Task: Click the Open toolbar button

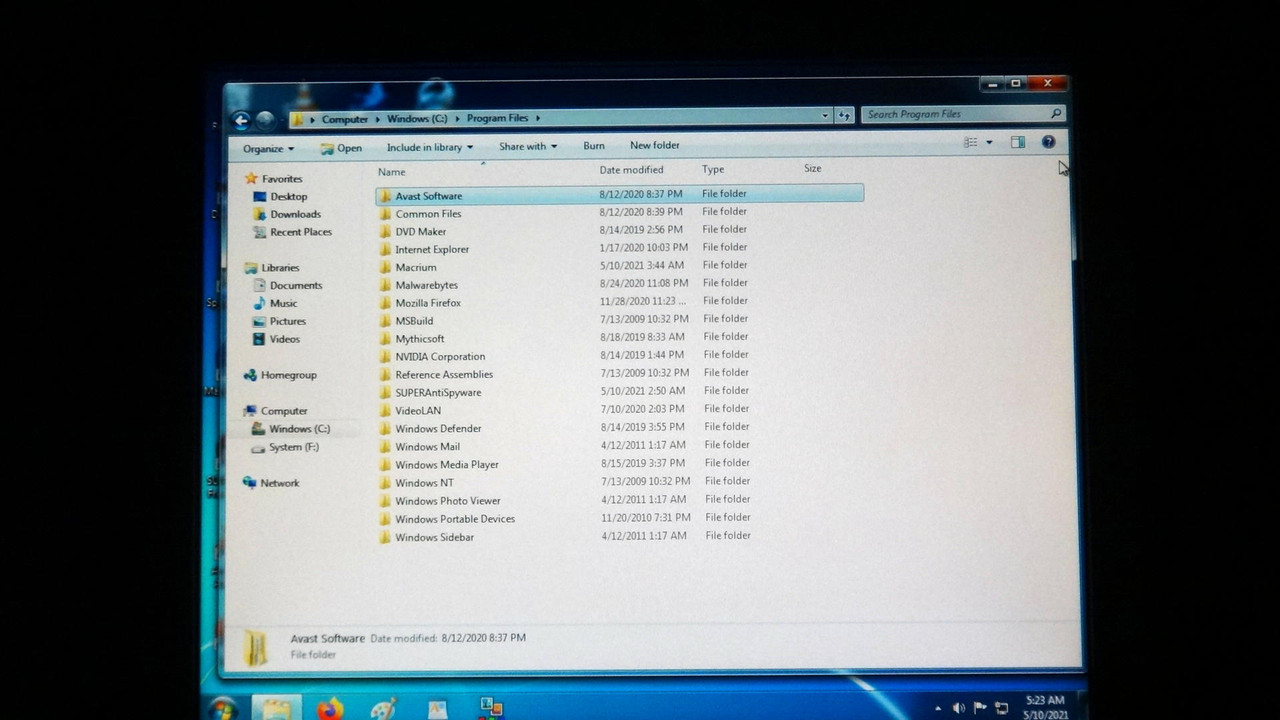Action: tap(341, 148)
